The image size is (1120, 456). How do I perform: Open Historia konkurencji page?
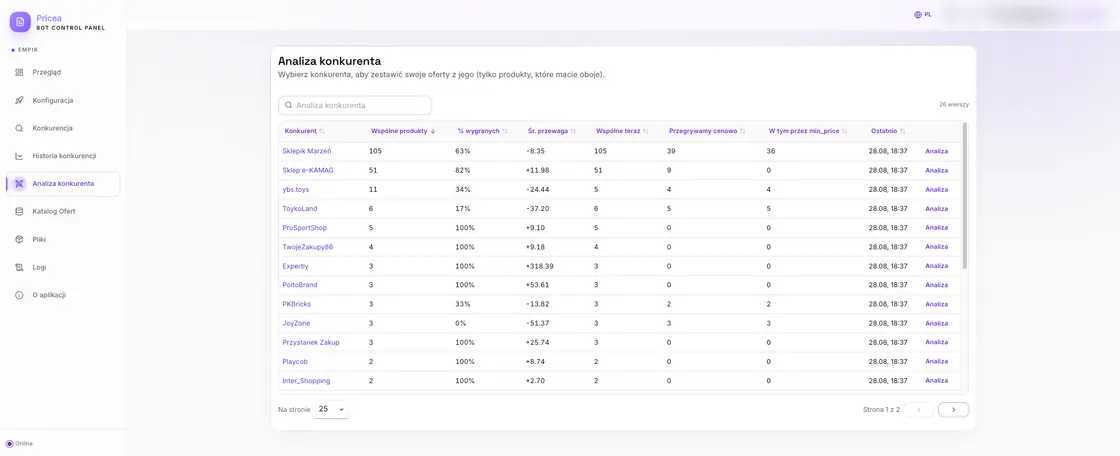pyautogui.click(x=63, y=156)
